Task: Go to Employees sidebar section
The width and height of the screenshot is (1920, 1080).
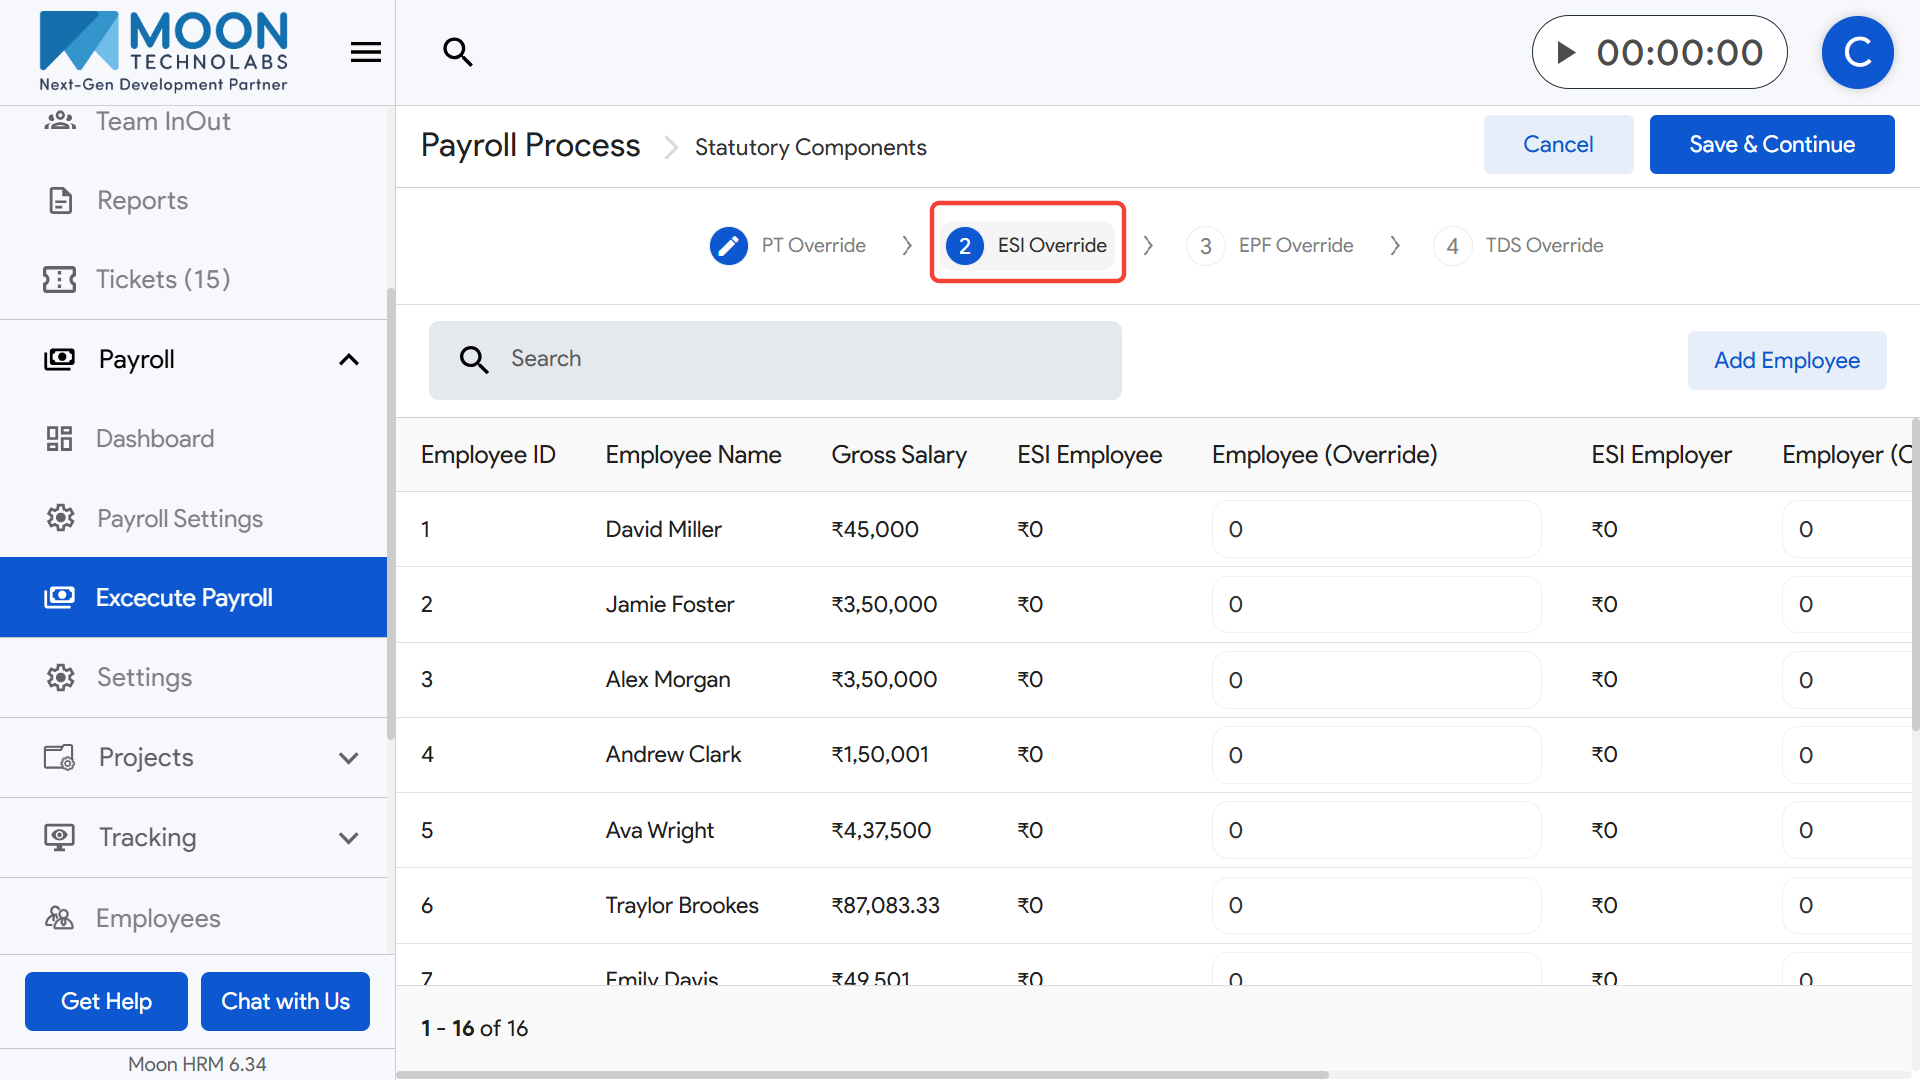Action: pyautogui.click(x=158, y=918)
